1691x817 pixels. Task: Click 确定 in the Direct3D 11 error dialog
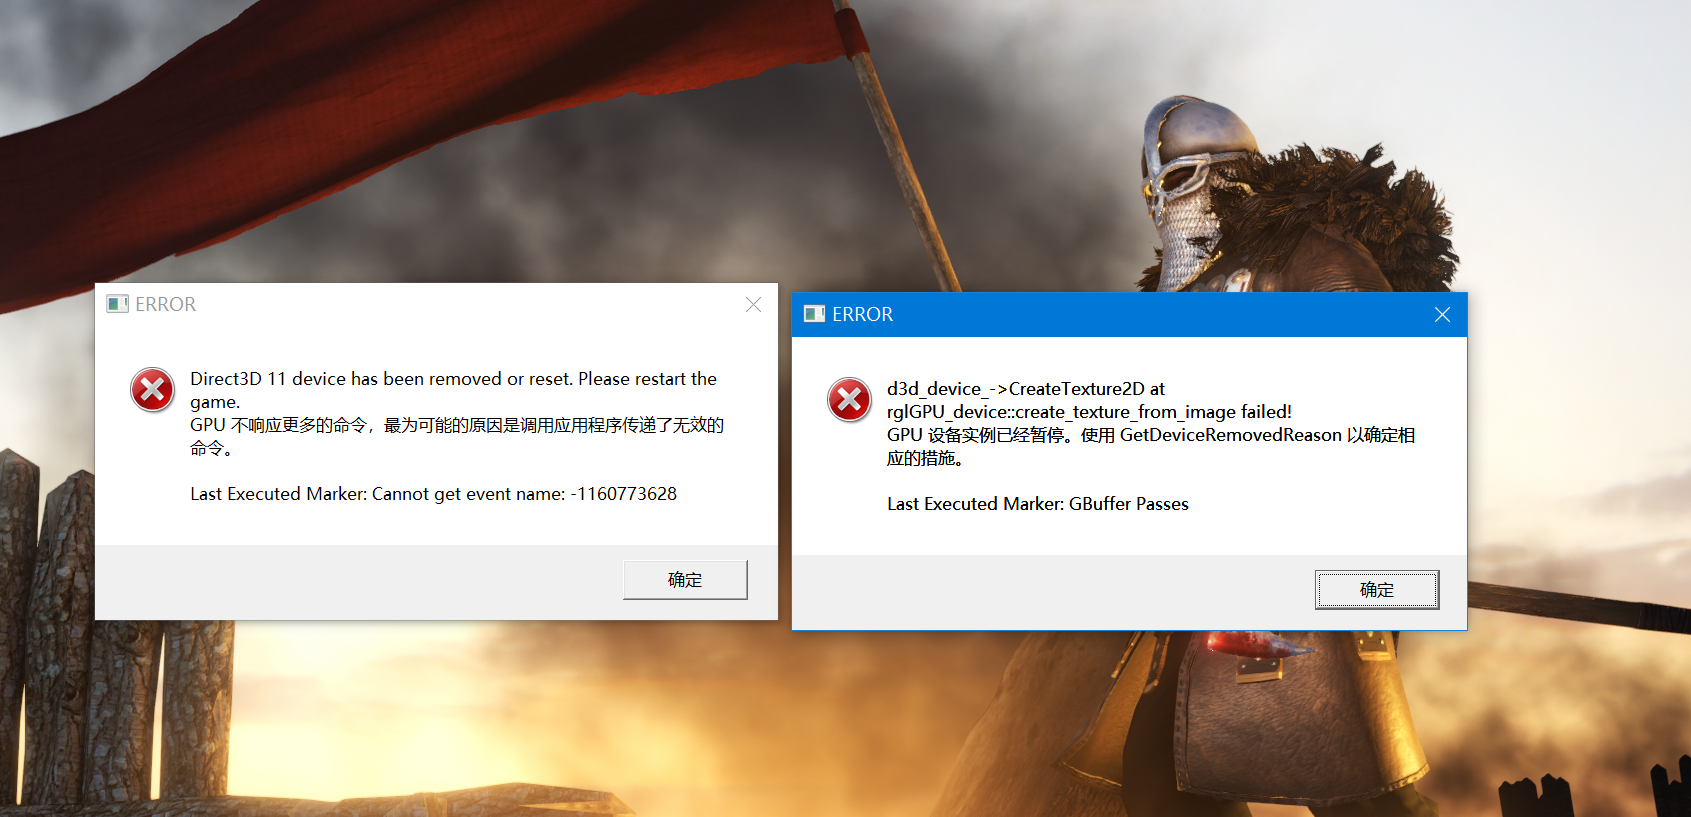point(685,580)
